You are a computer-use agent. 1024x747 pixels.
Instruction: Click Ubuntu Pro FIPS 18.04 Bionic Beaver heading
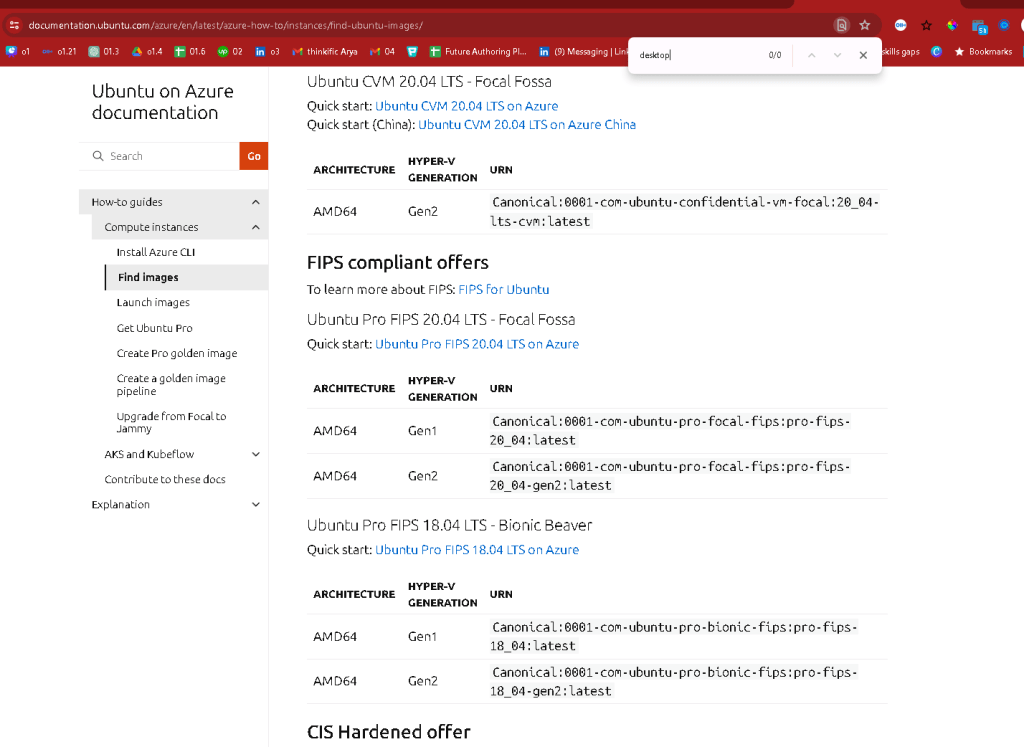pos(449,525)
